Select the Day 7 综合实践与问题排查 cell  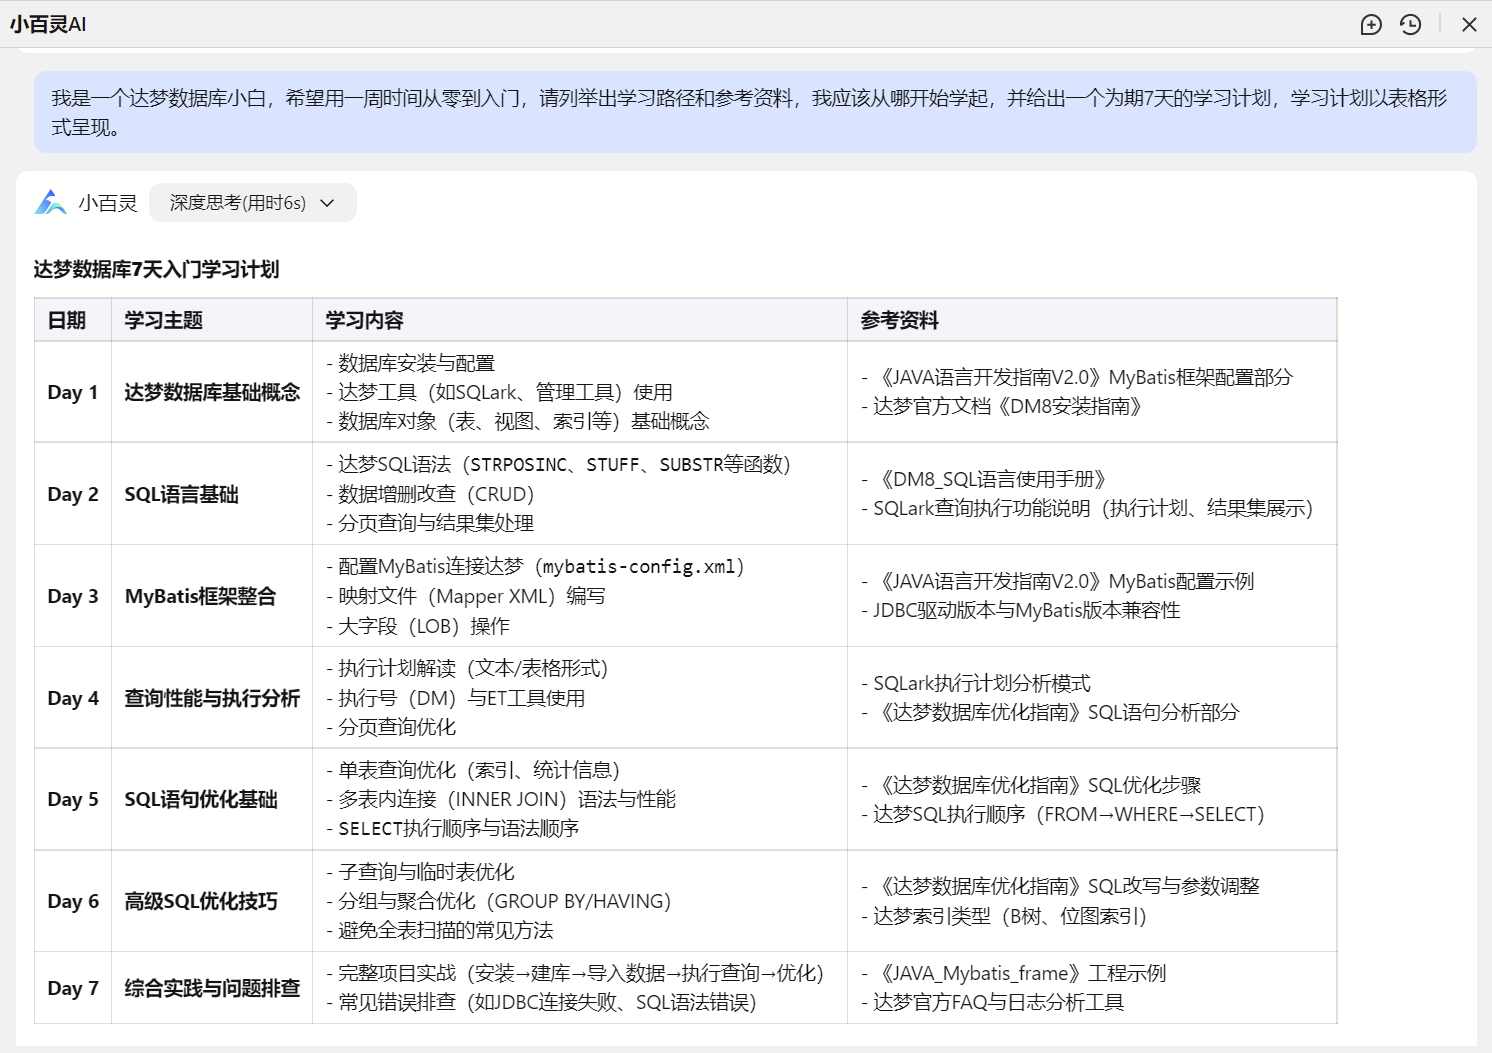pos(214,988)
